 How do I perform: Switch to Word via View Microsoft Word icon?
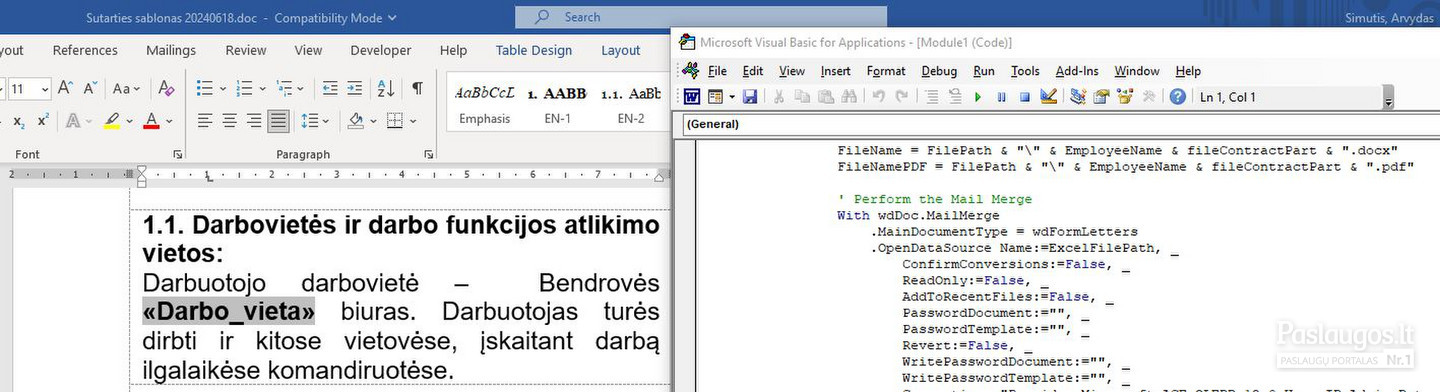click(692, 97)
